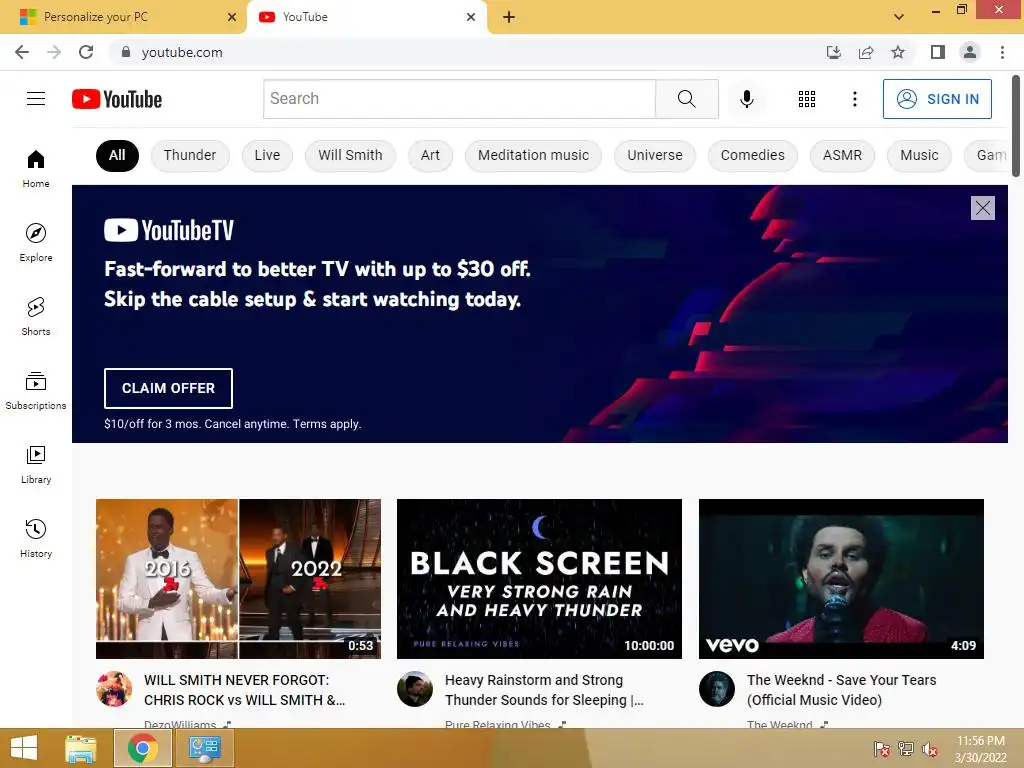Start voice search with microphone icon
Viewport: 1024px width, 768px height.
coord(746,99)
